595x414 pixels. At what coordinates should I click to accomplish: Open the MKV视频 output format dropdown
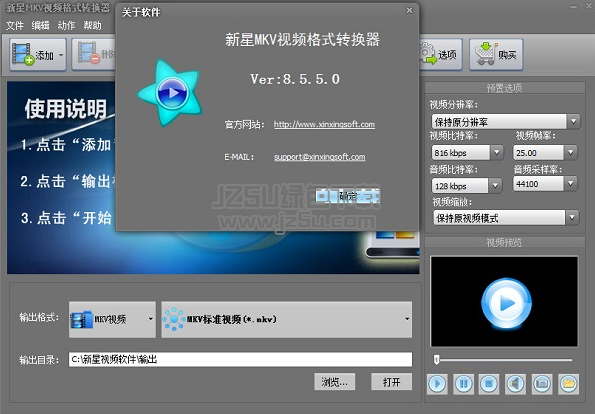tap(112, 320)
